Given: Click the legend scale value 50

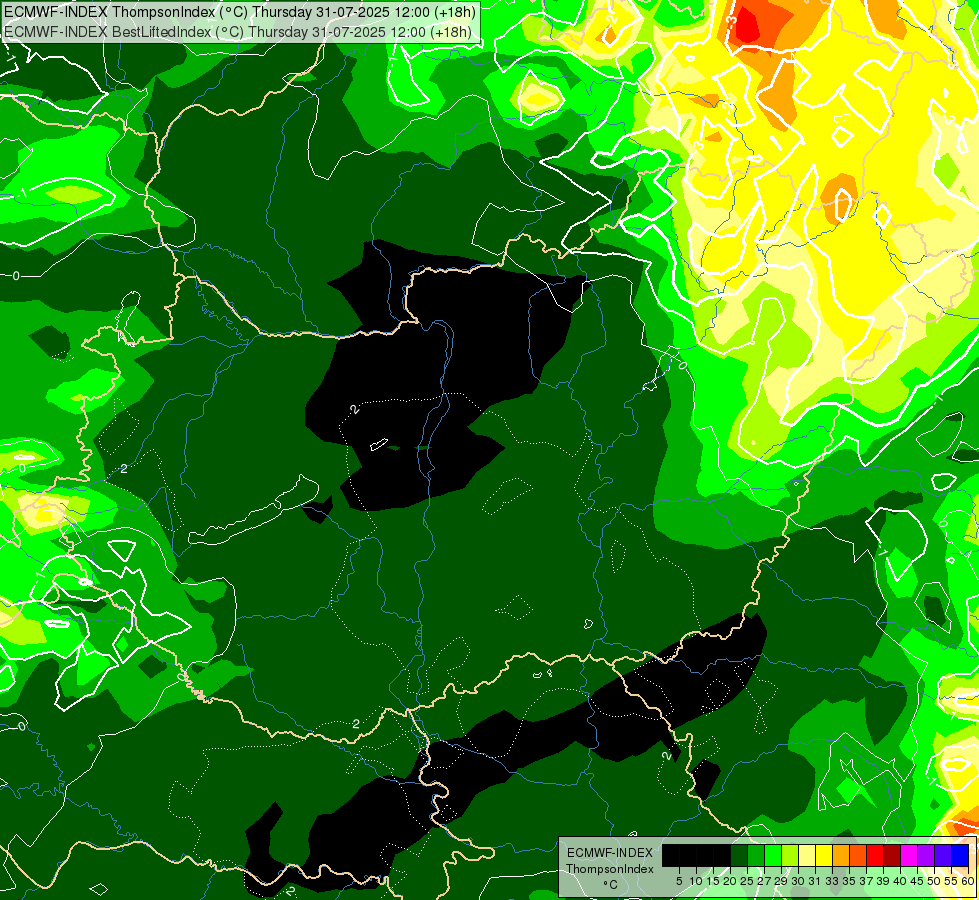Looking at the screenshot, I should click(x=935, y=881).
